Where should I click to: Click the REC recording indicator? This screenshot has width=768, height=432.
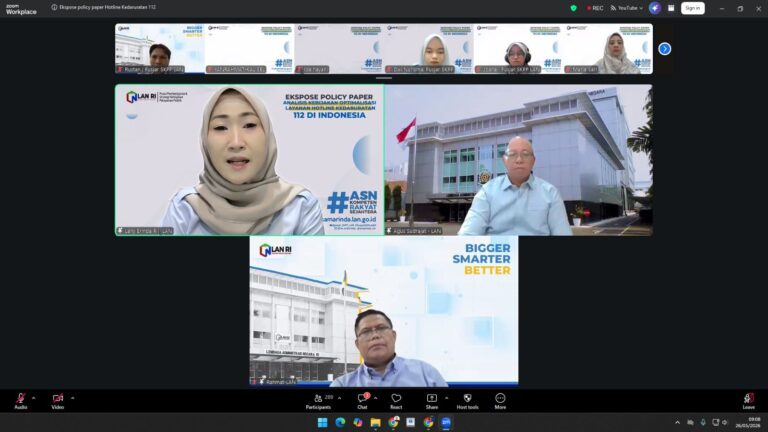[595, 8]
